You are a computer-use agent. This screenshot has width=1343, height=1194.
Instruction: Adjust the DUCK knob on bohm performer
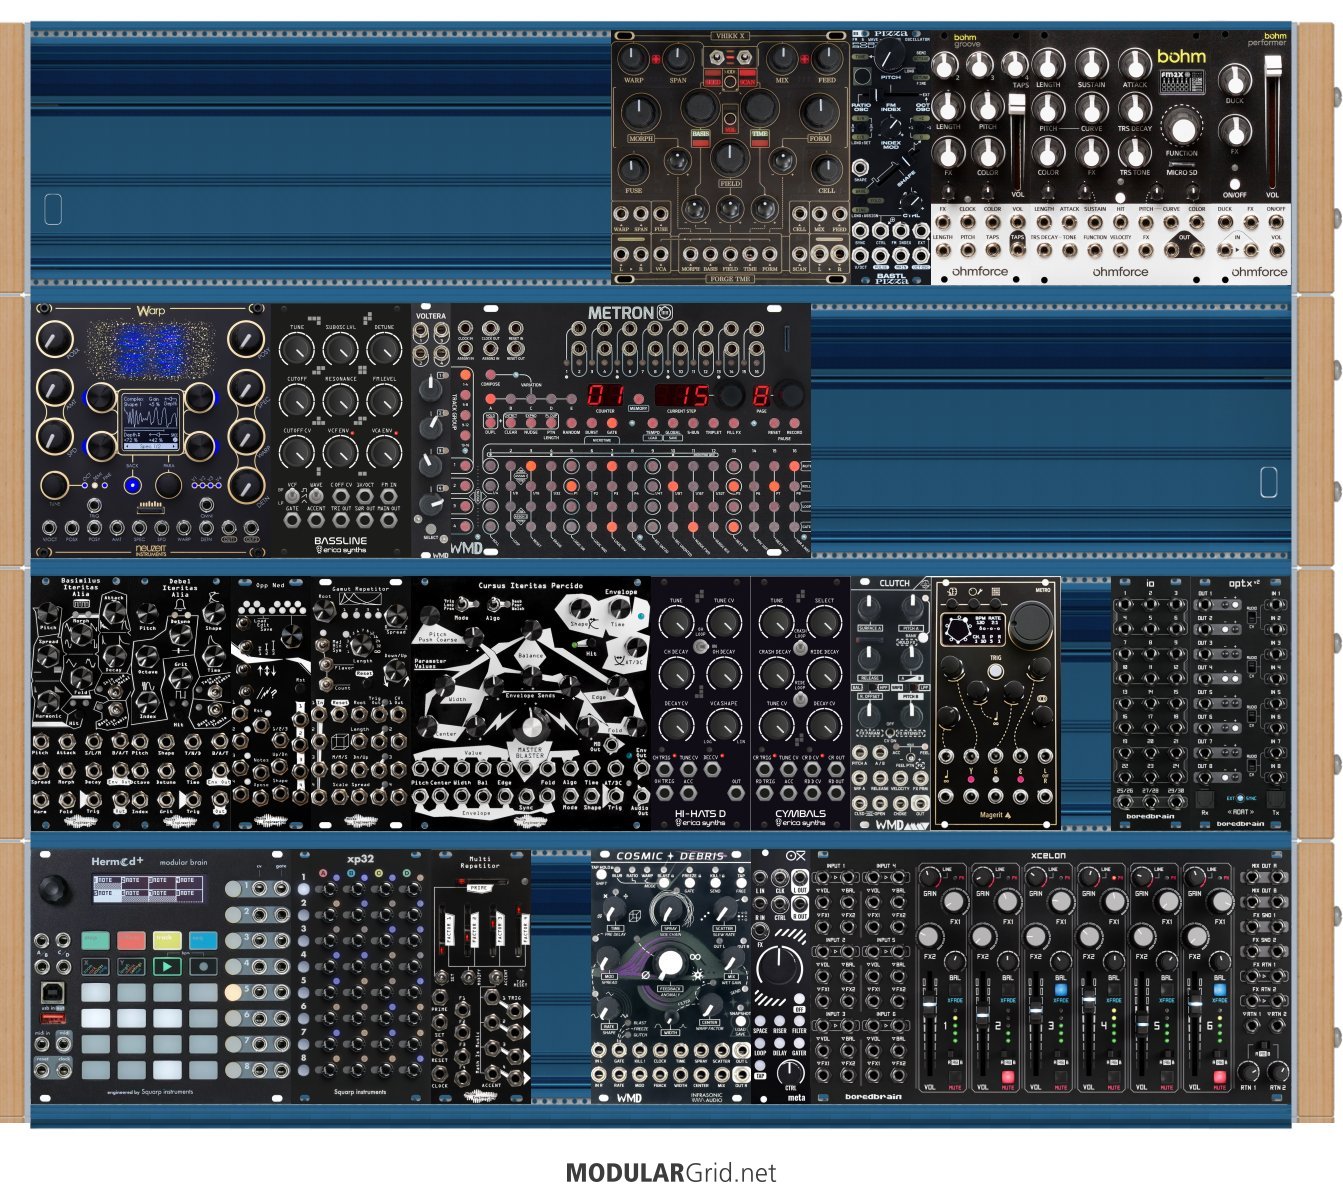click(1235, 80)
